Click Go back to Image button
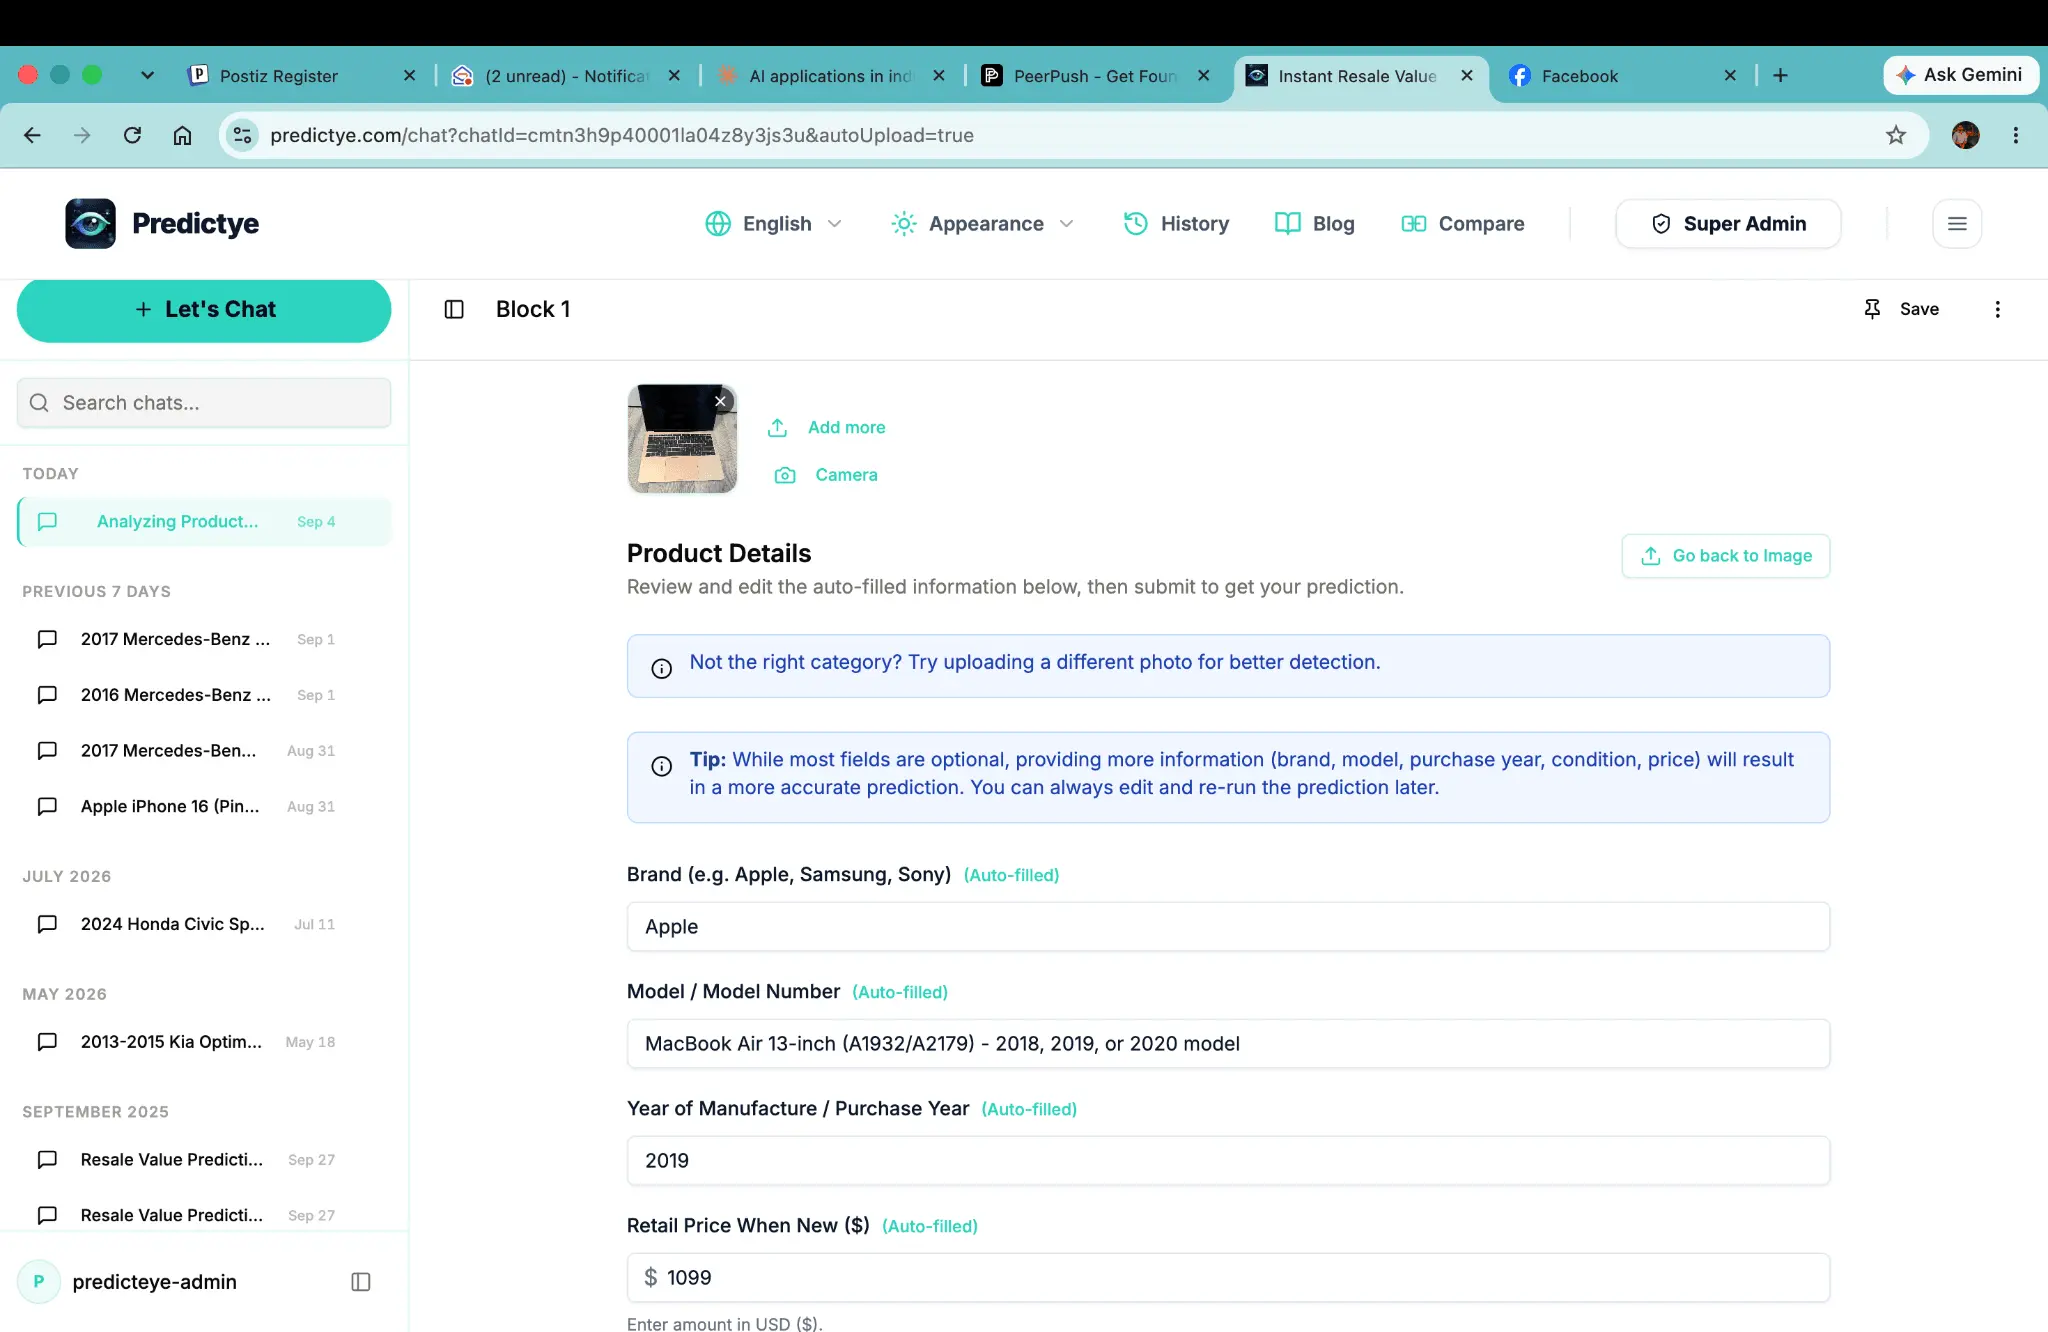The image size is (2048, 1332). [x=1726, y=556]
